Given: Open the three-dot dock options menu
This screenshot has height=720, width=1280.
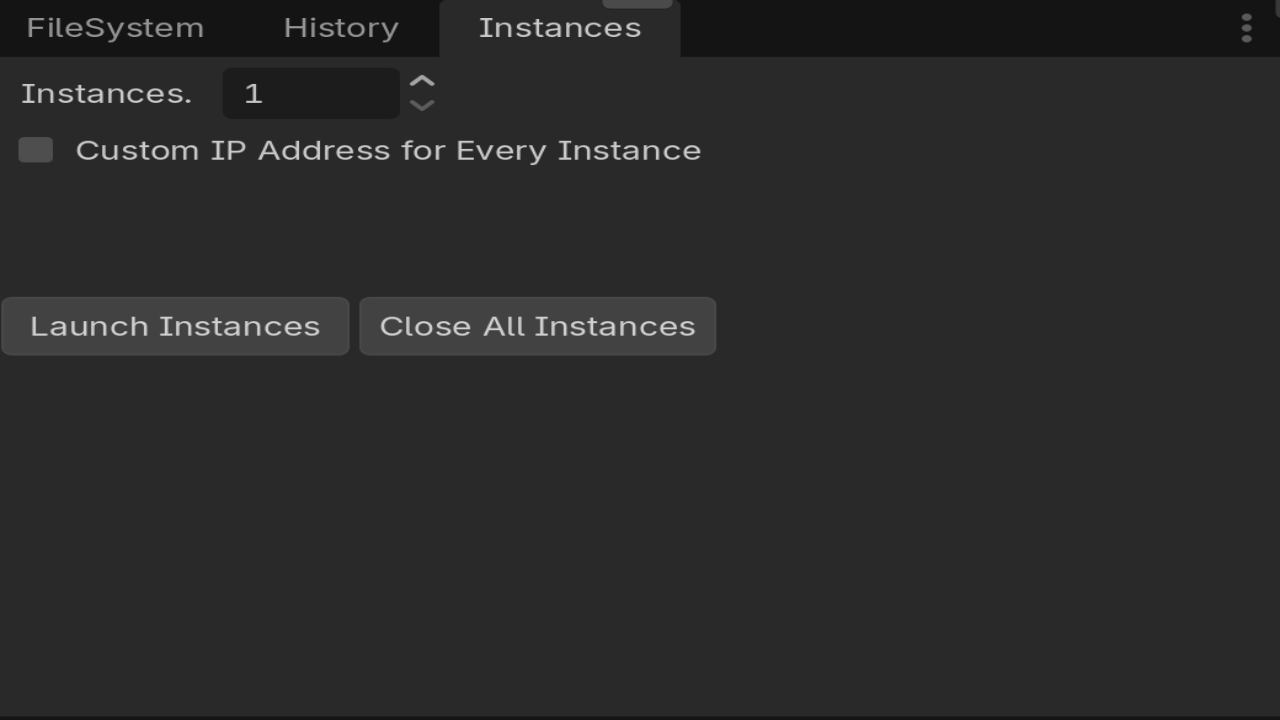Looking at the screenshot, I should (x=1246, y=28).
